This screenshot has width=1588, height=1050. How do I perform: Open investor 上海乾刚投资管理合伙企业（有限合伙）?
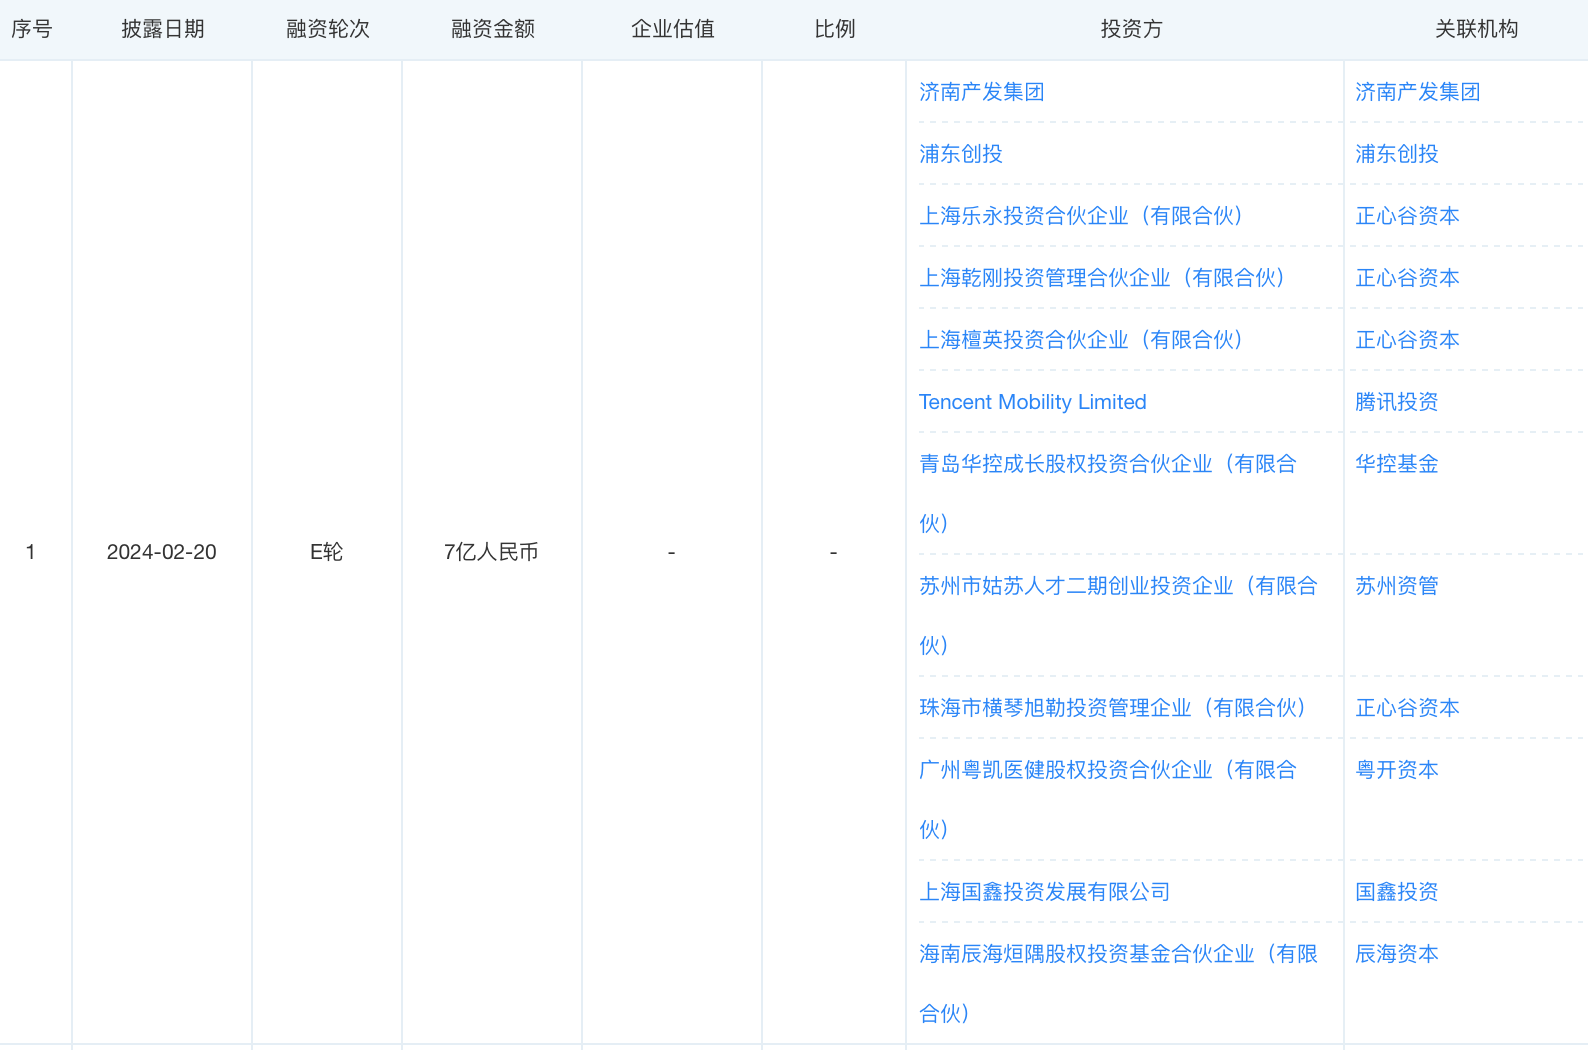click(1102, 278)
